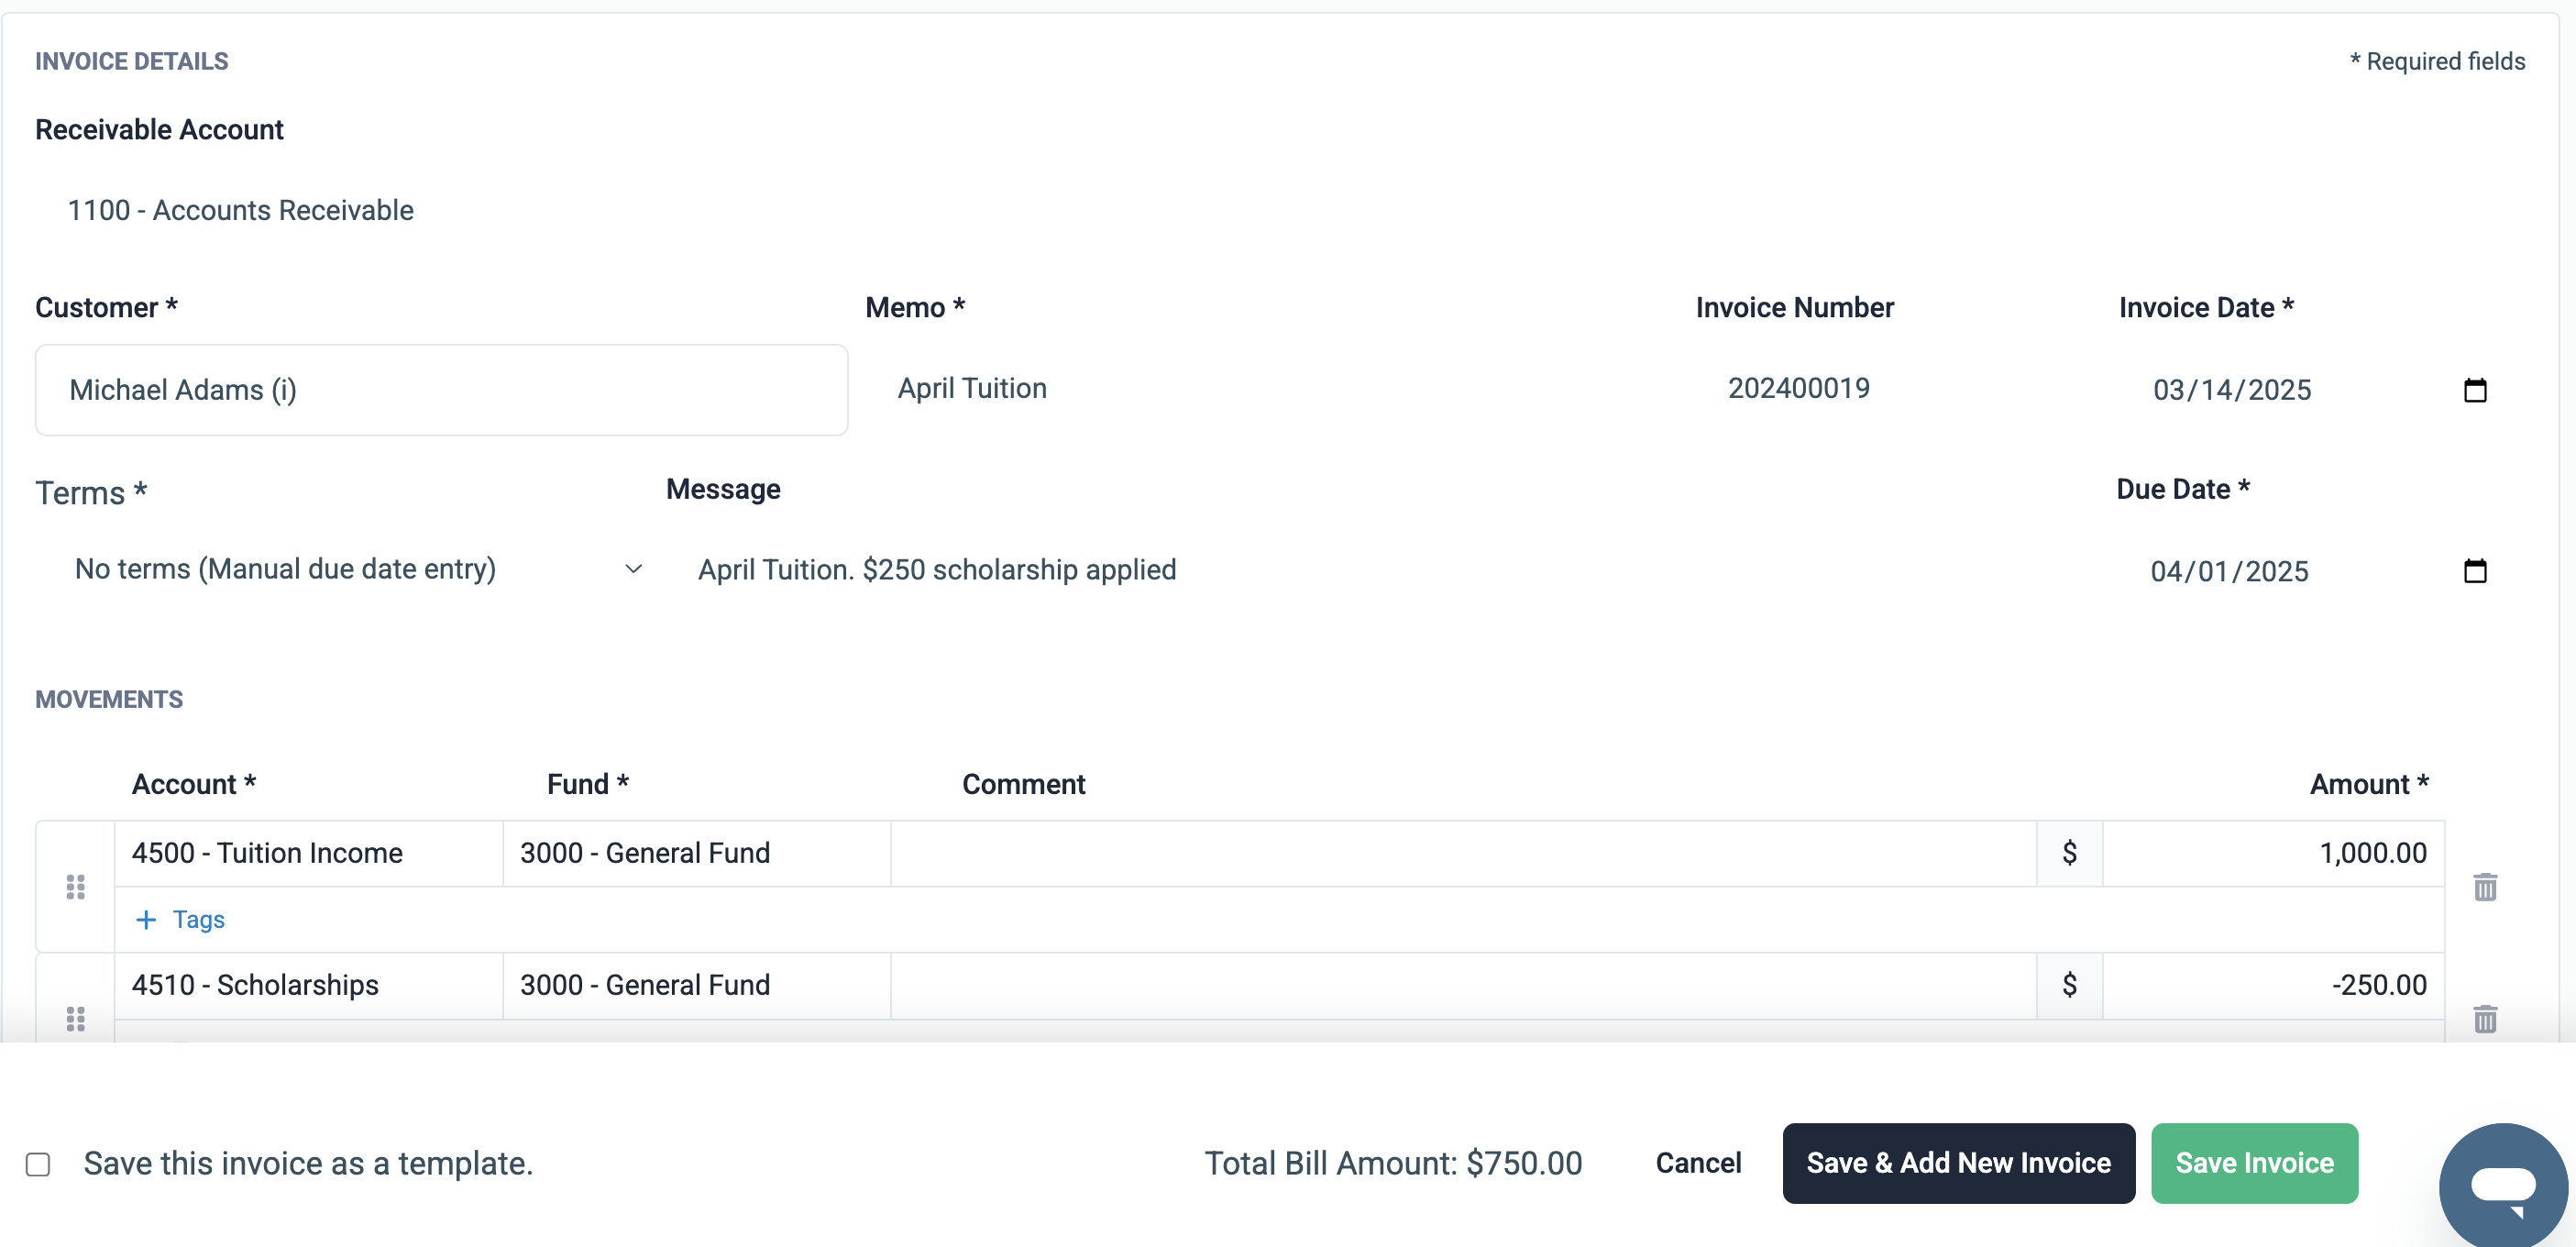Open the Due Date calendar picker icon
2576x1247 pixels.
pyautogui.click(x=2474, y=571)
